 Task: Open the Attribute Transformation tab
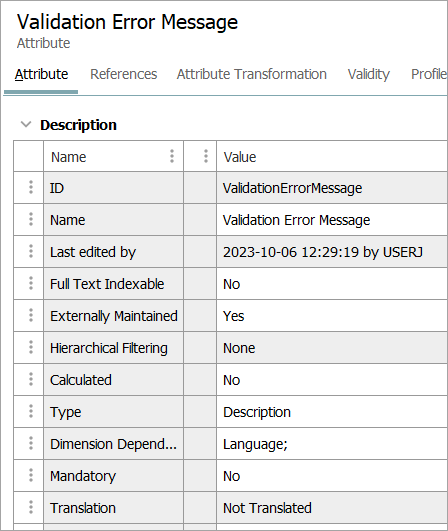pos(252,74)
